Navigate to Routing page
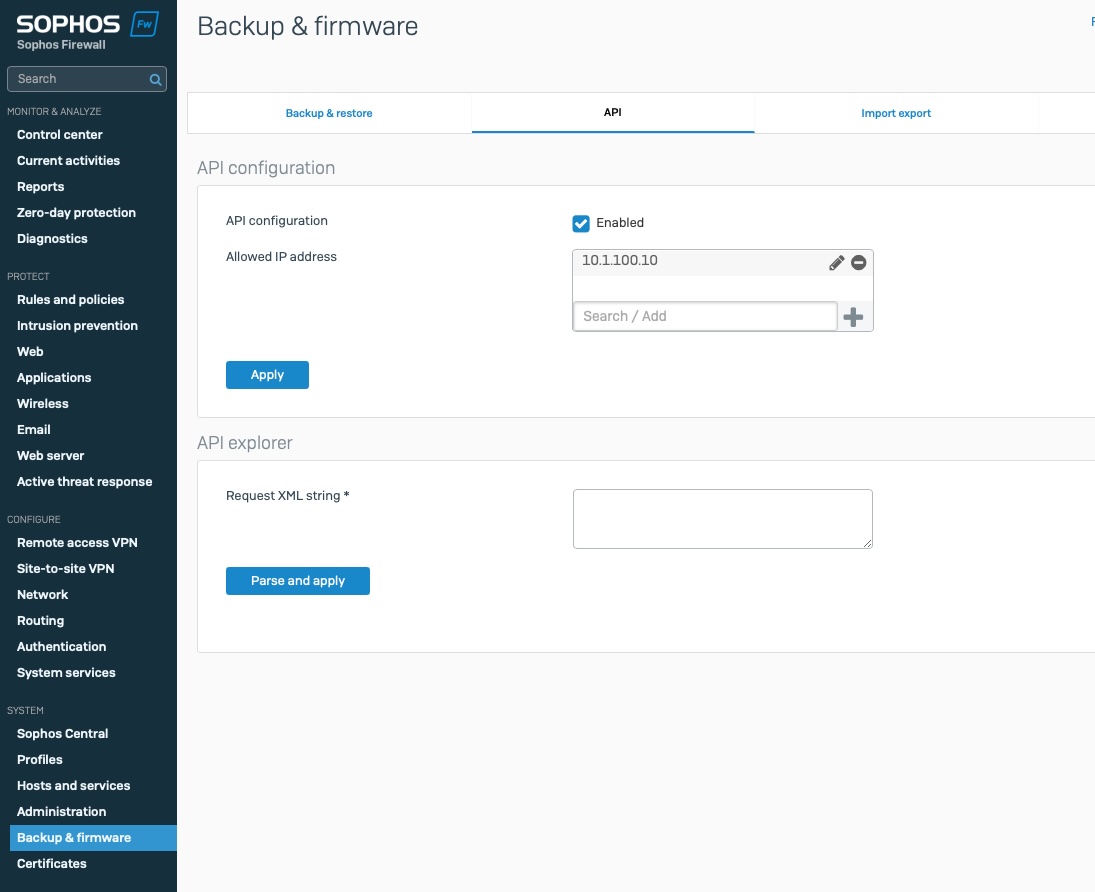The height and width of the screenshot is (892, 1095). point(41,621)
